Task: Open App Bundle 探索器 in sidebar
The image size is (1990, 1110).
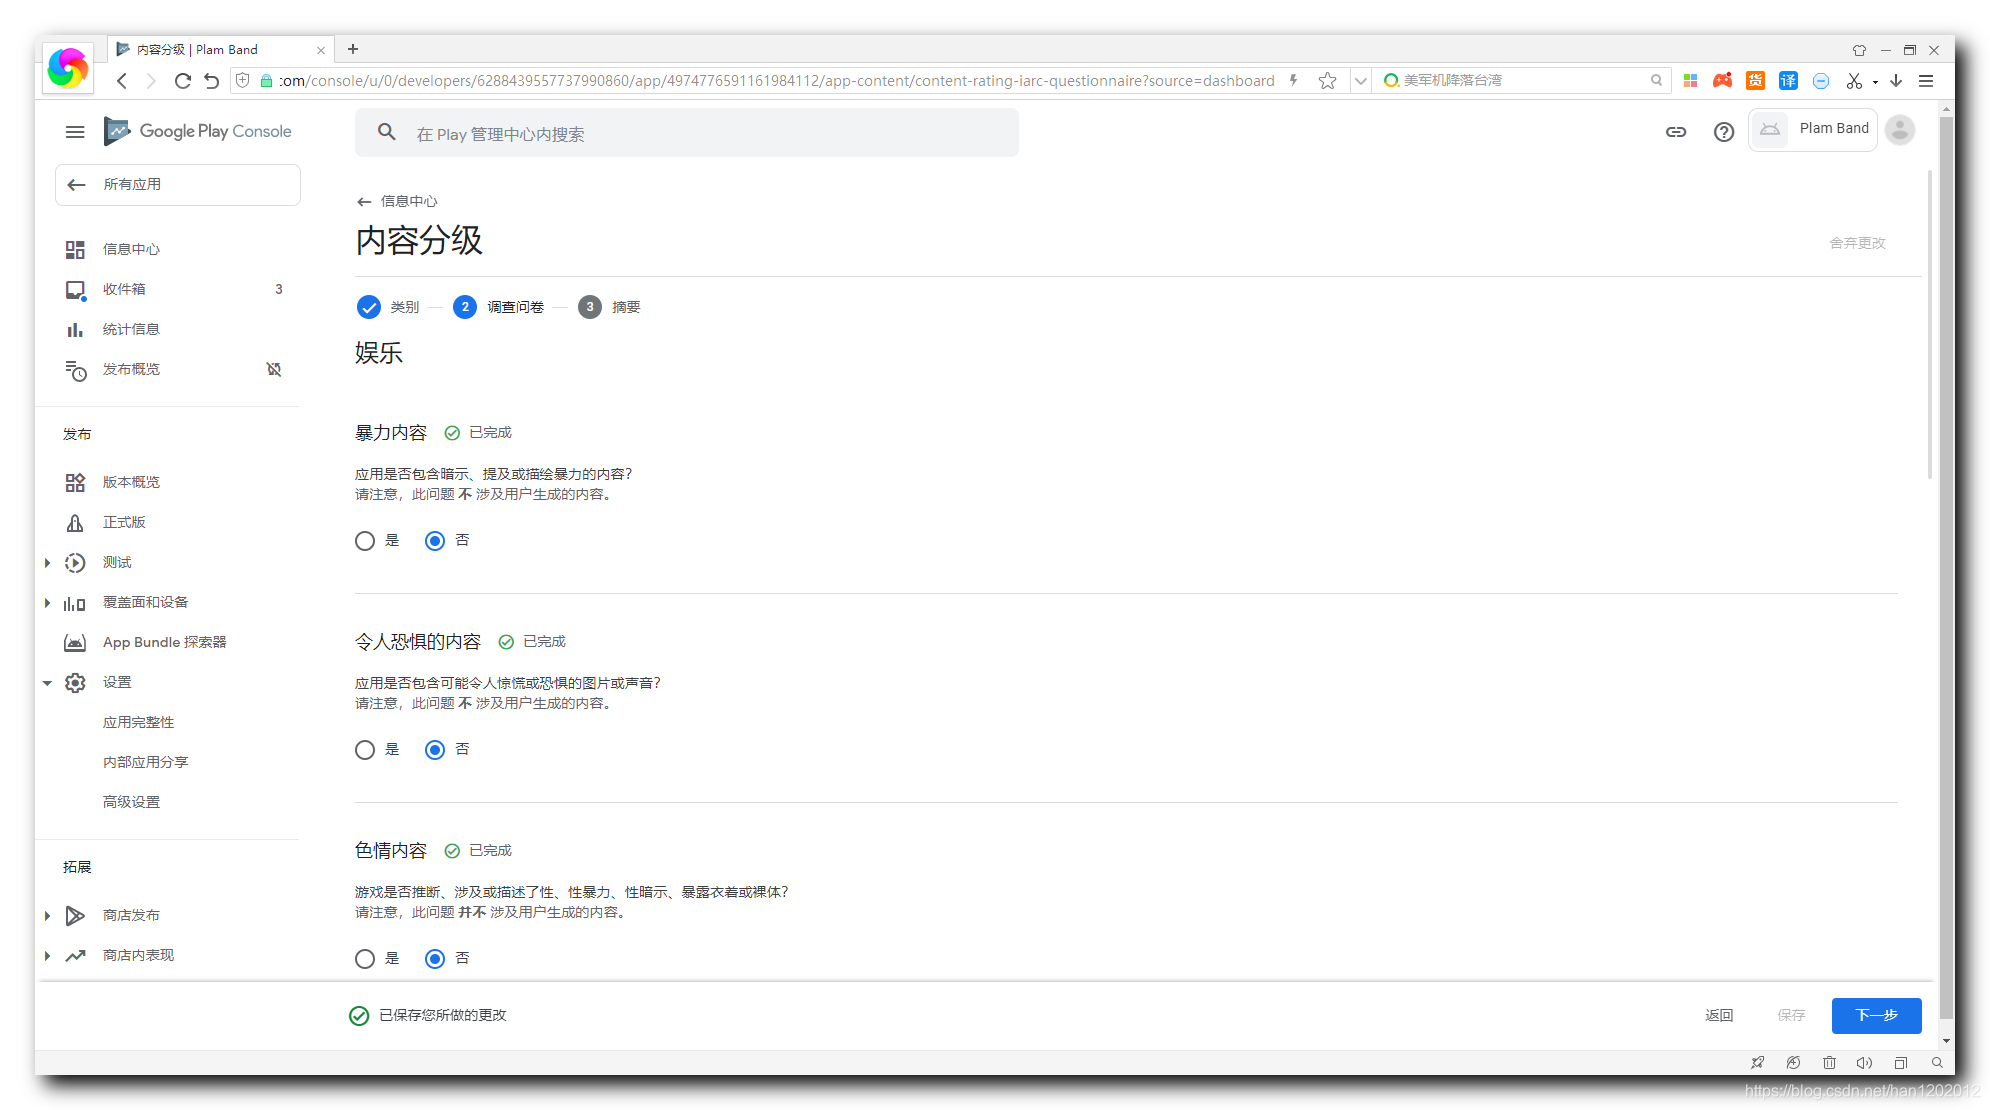Action: point(164,642)
